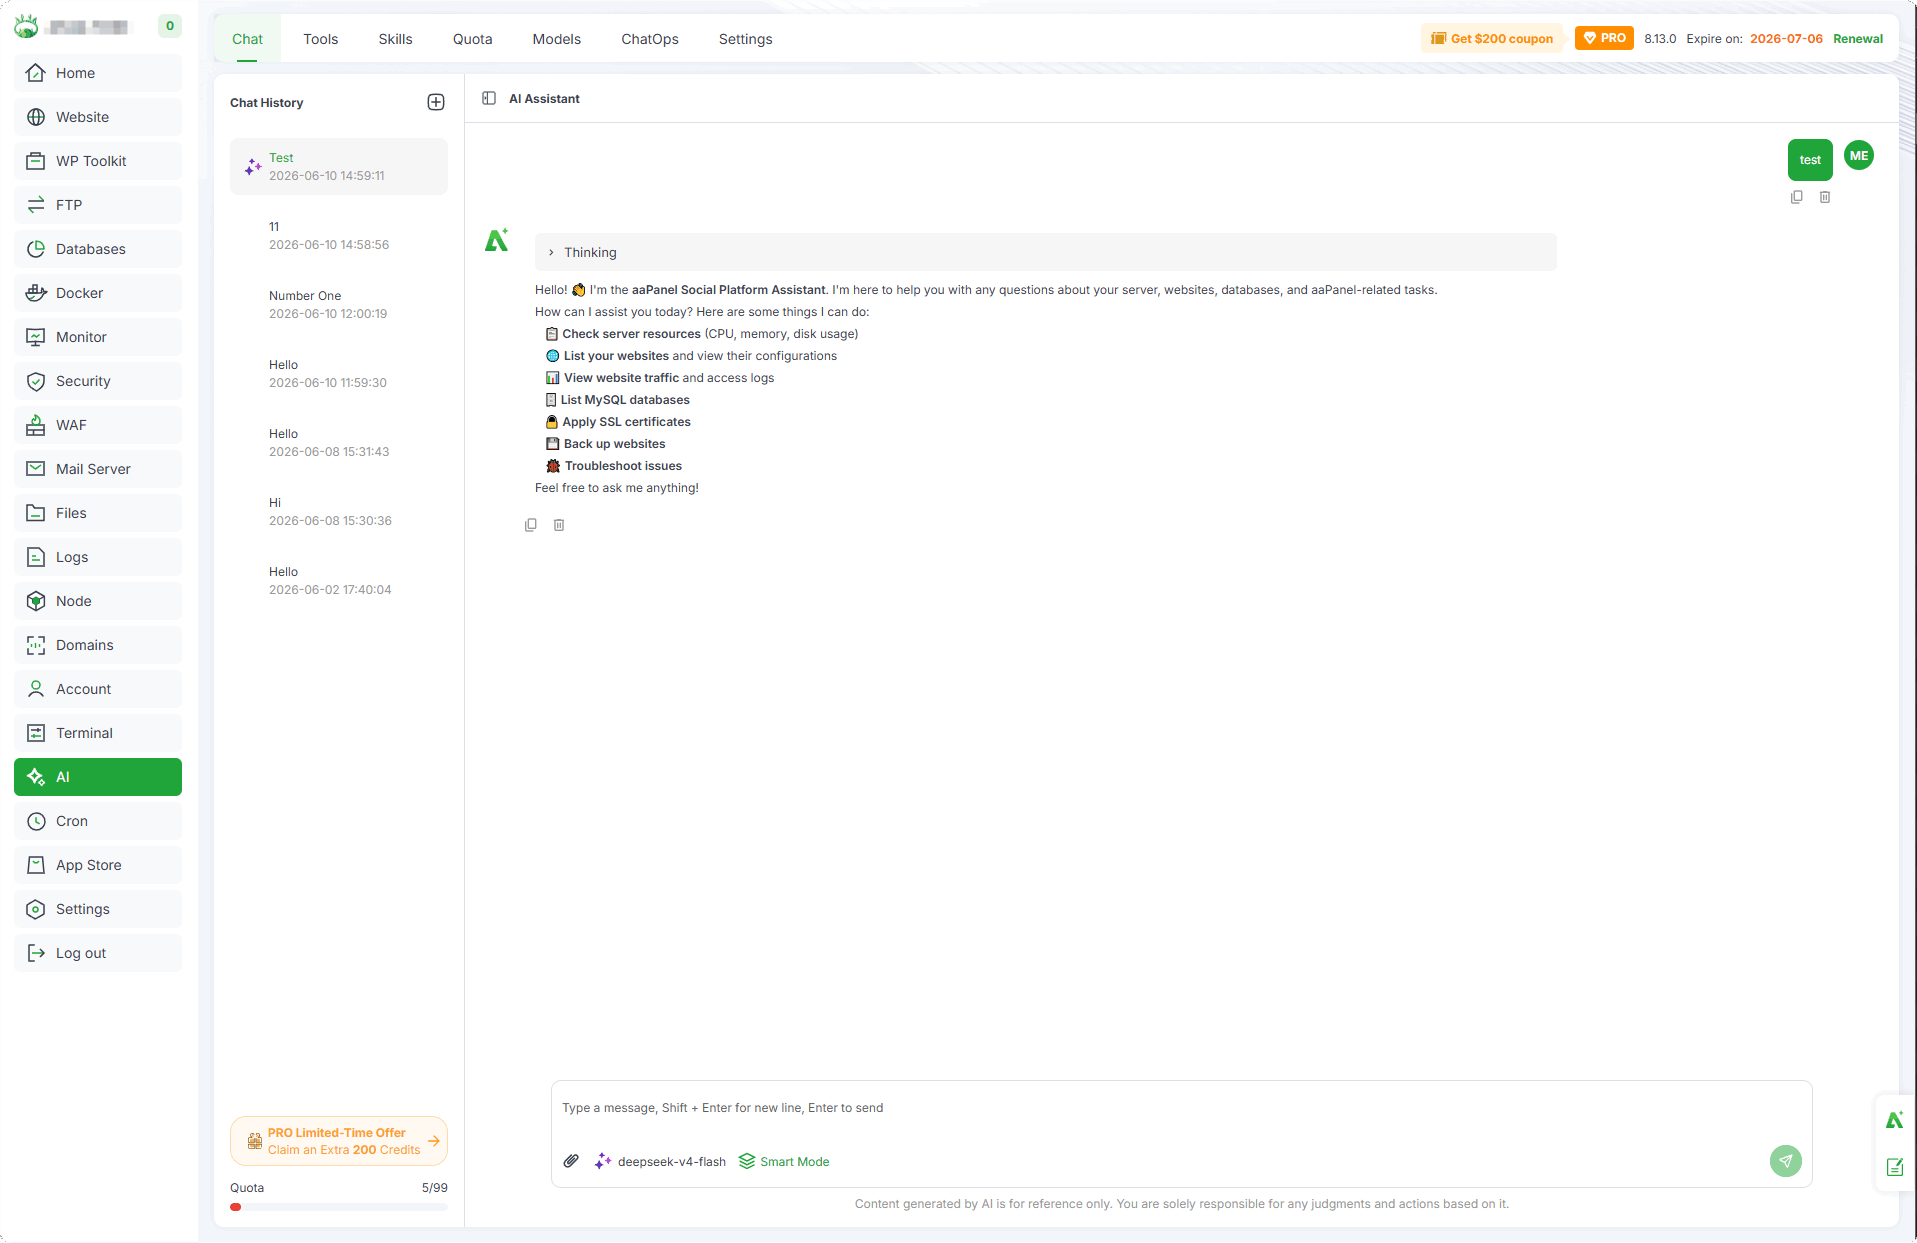Select the AI sidebar item
Viewport: 1917px width, 1243px height.
tap(98, 777)
